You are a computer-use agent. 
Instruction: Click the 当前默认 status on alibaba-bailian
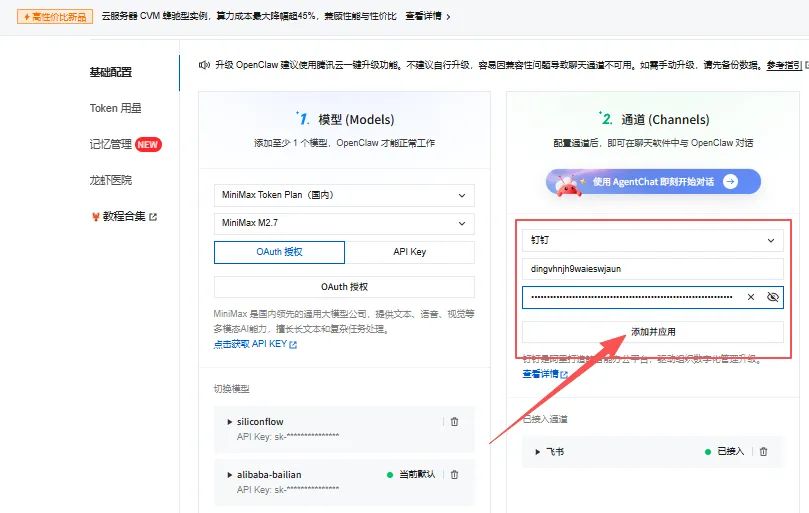click(x=411, y=475)
